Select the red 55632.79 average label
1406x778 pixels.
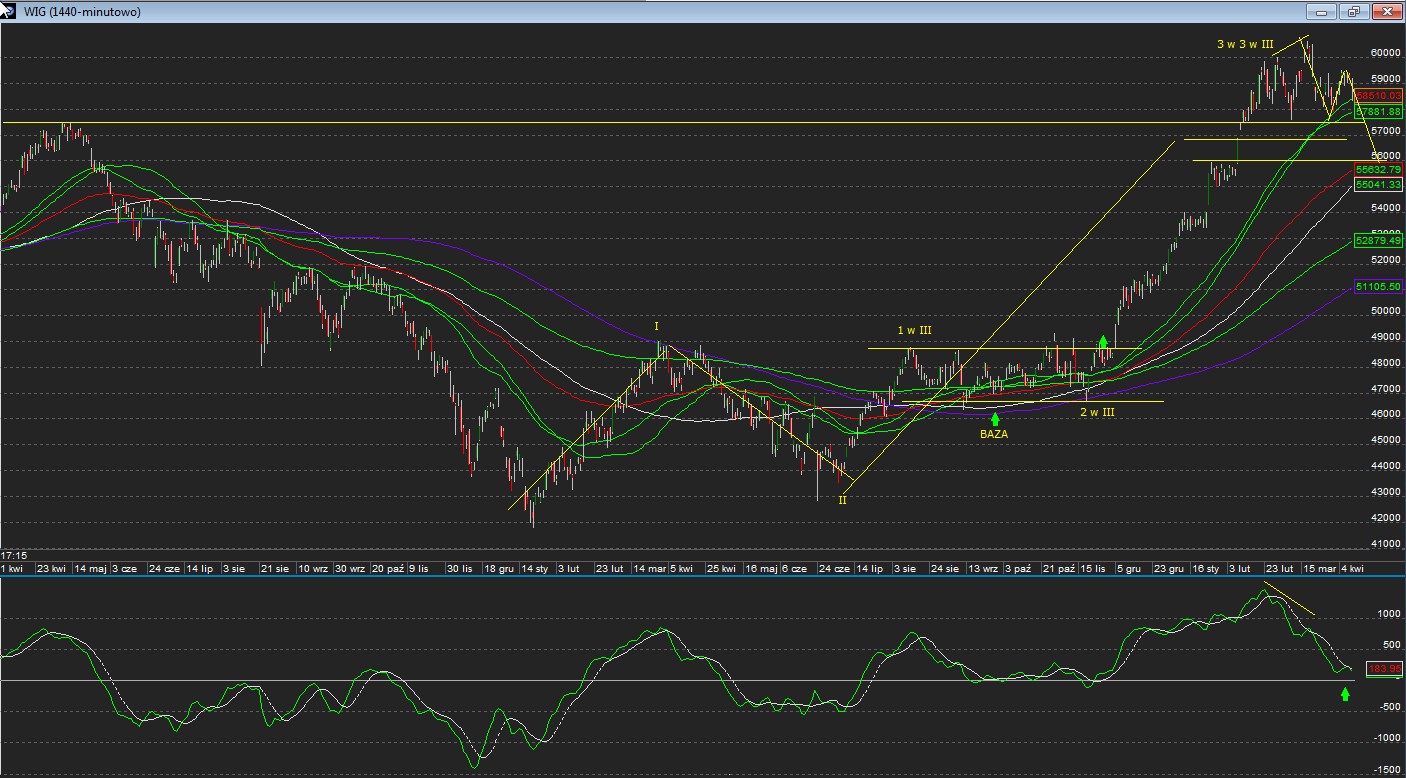pos(1378,169)
